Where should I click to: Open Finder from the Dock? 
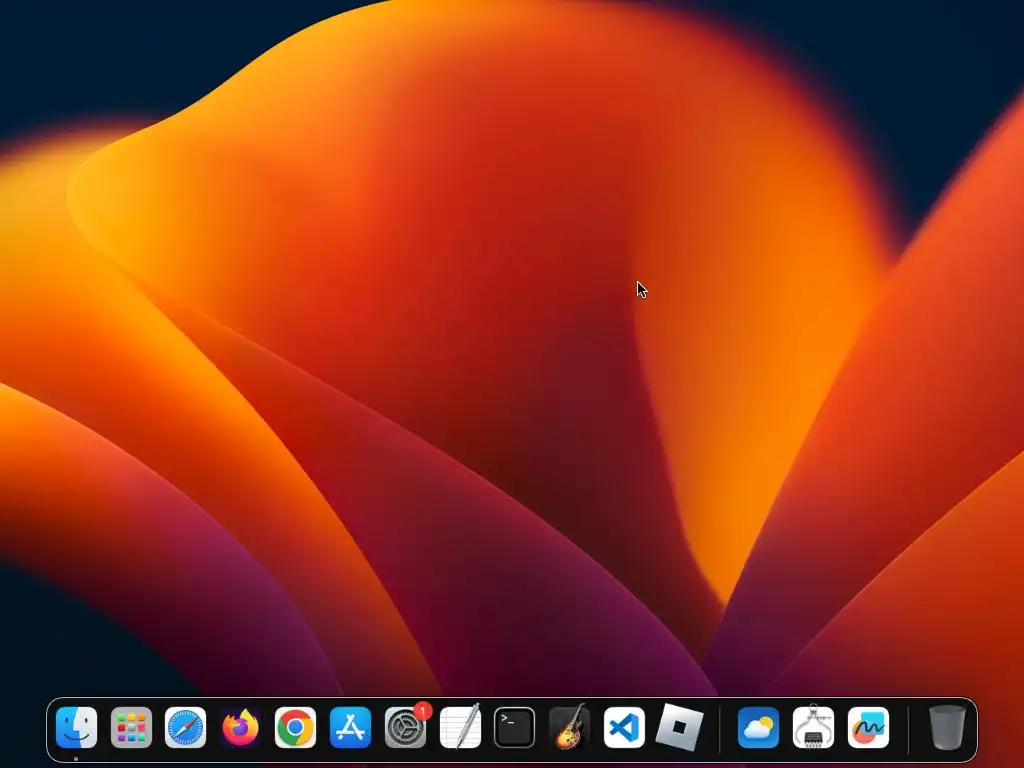pyautogui.click(x=76, y=727)
